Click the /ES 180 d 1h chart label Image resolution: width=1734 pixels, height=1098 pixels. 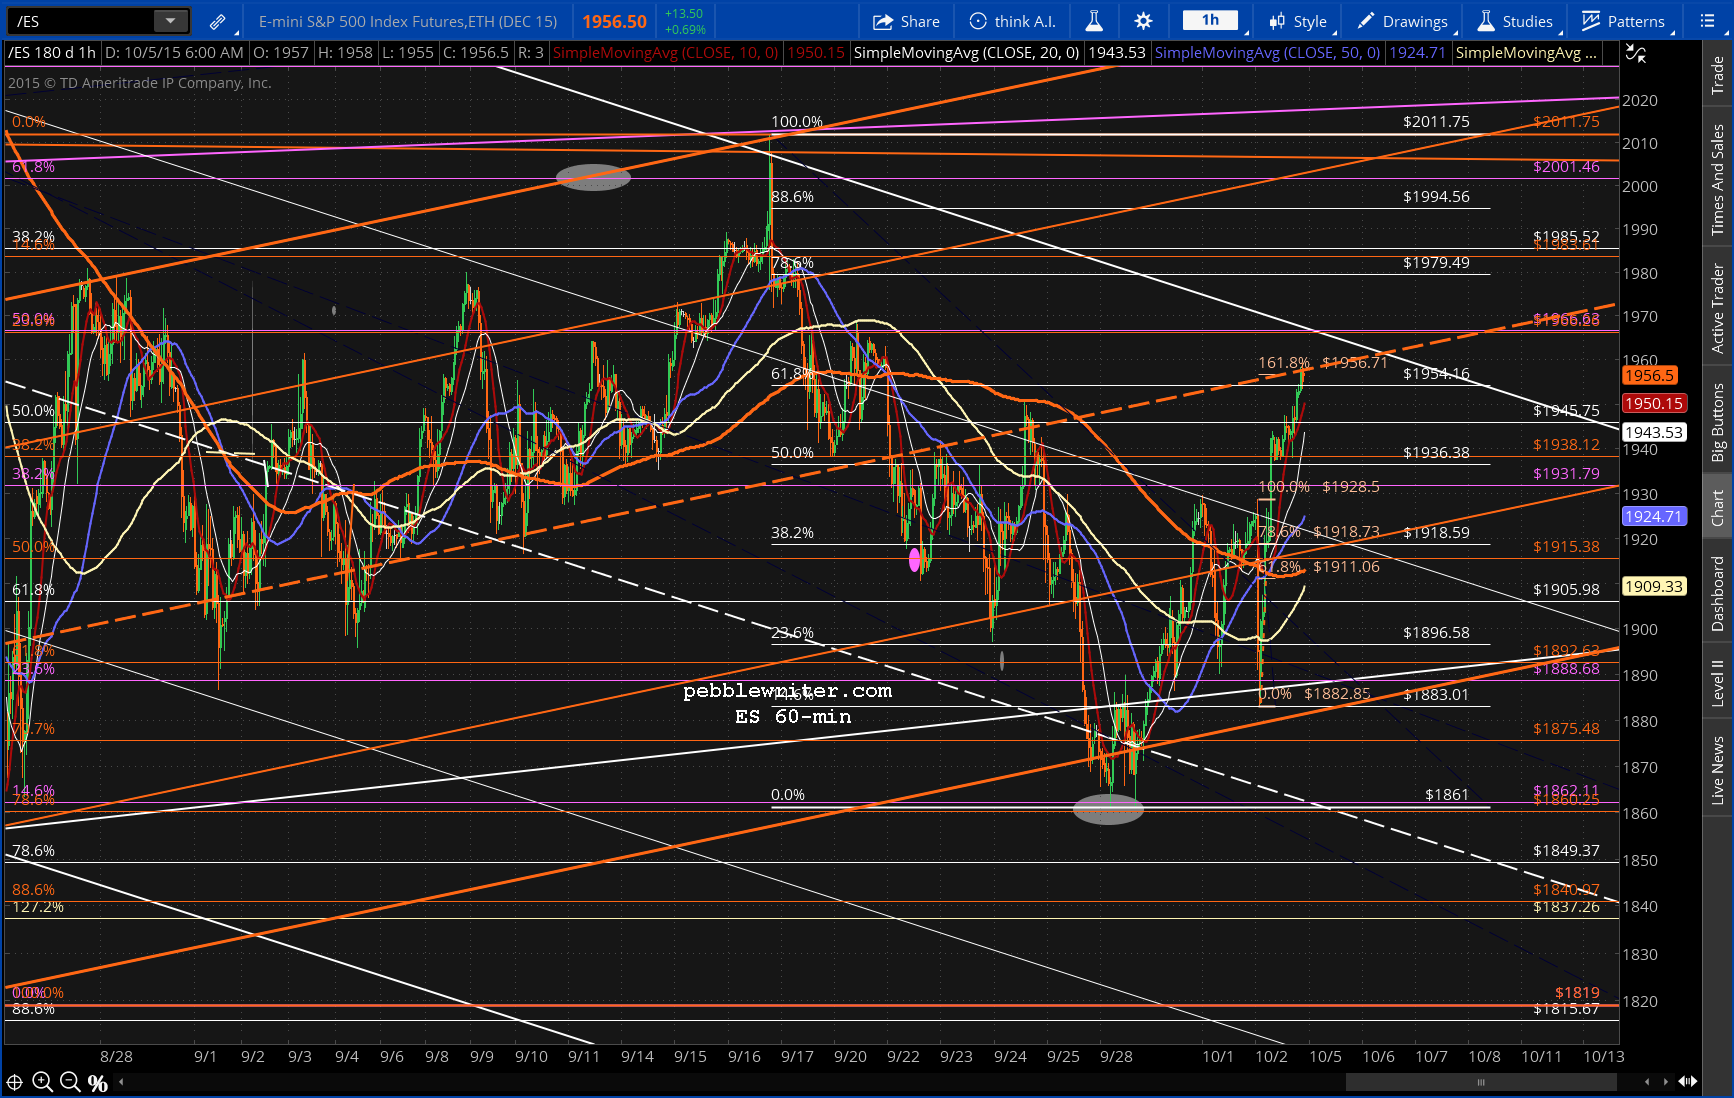tap(52, 53)
